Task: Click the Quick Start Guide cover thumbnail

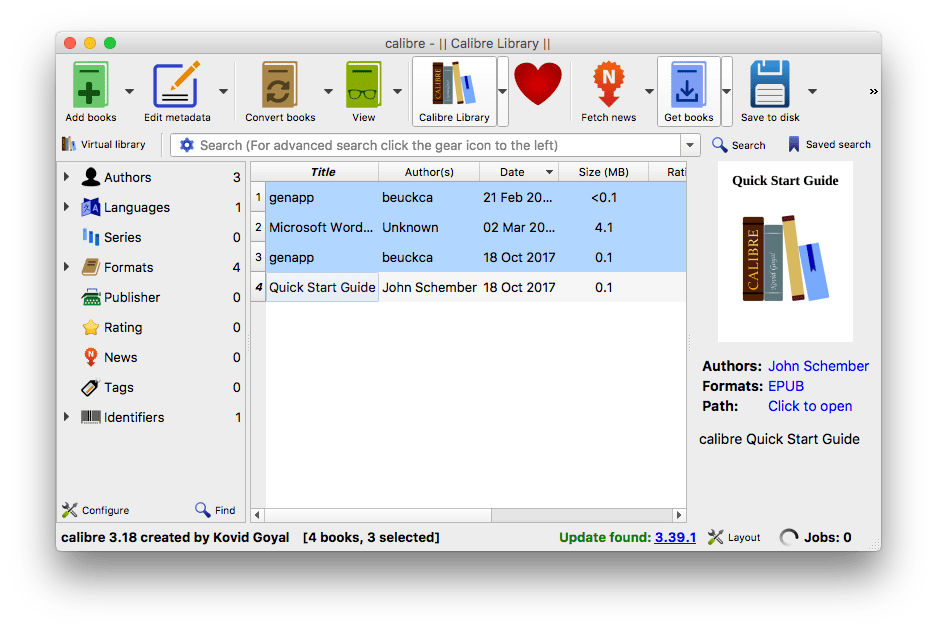Action: 785,252
